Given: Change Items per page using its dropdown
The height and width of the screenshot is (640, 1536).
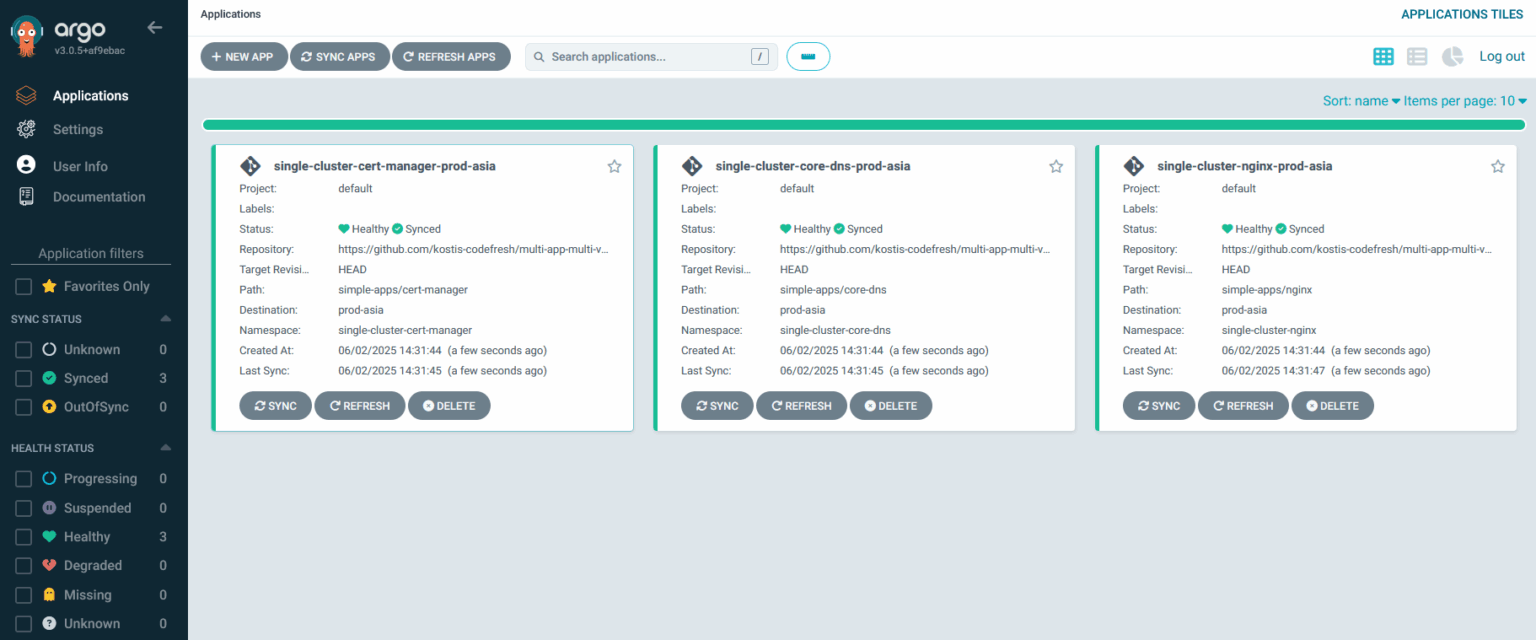Looking at the screenshot, I should point(1463,100).
